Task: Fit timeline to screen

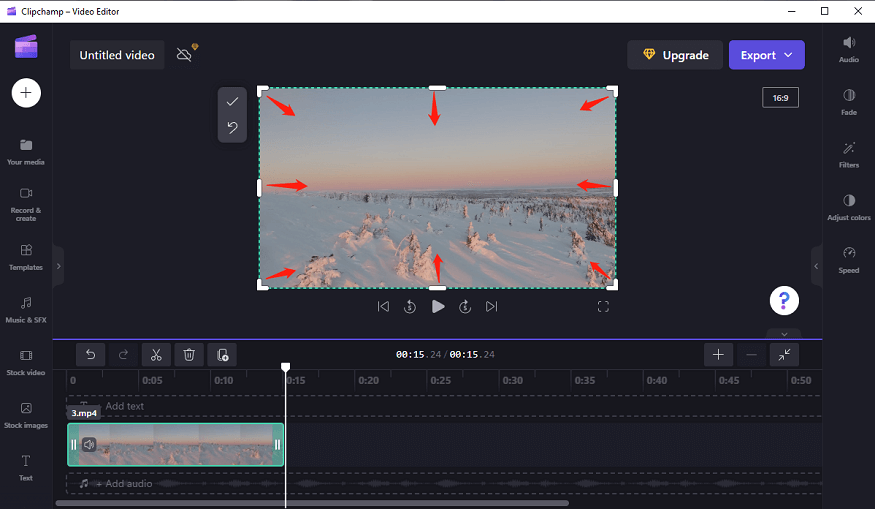Action: pos(784,355)
